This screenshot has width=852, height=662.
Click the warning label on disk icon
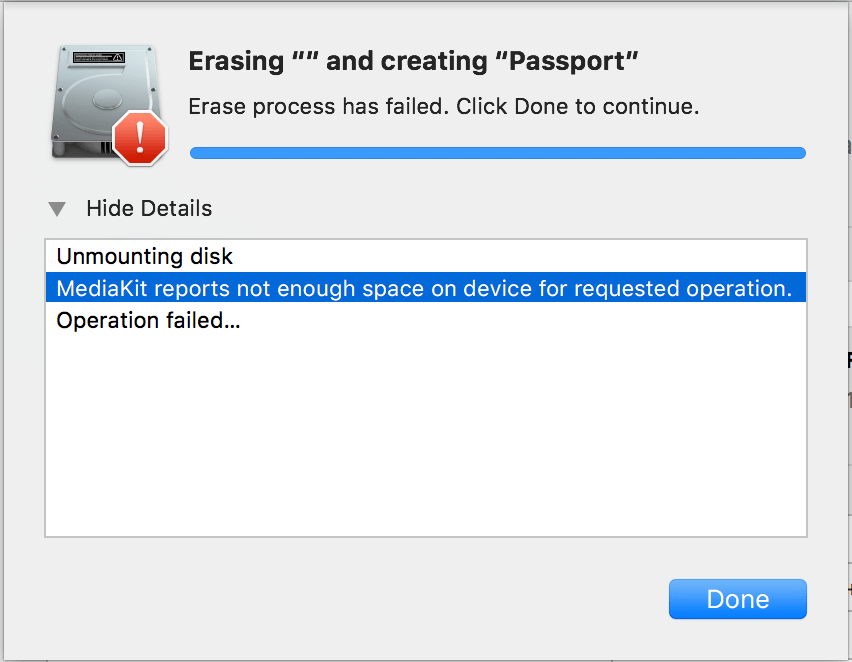(x=99, y=57)
